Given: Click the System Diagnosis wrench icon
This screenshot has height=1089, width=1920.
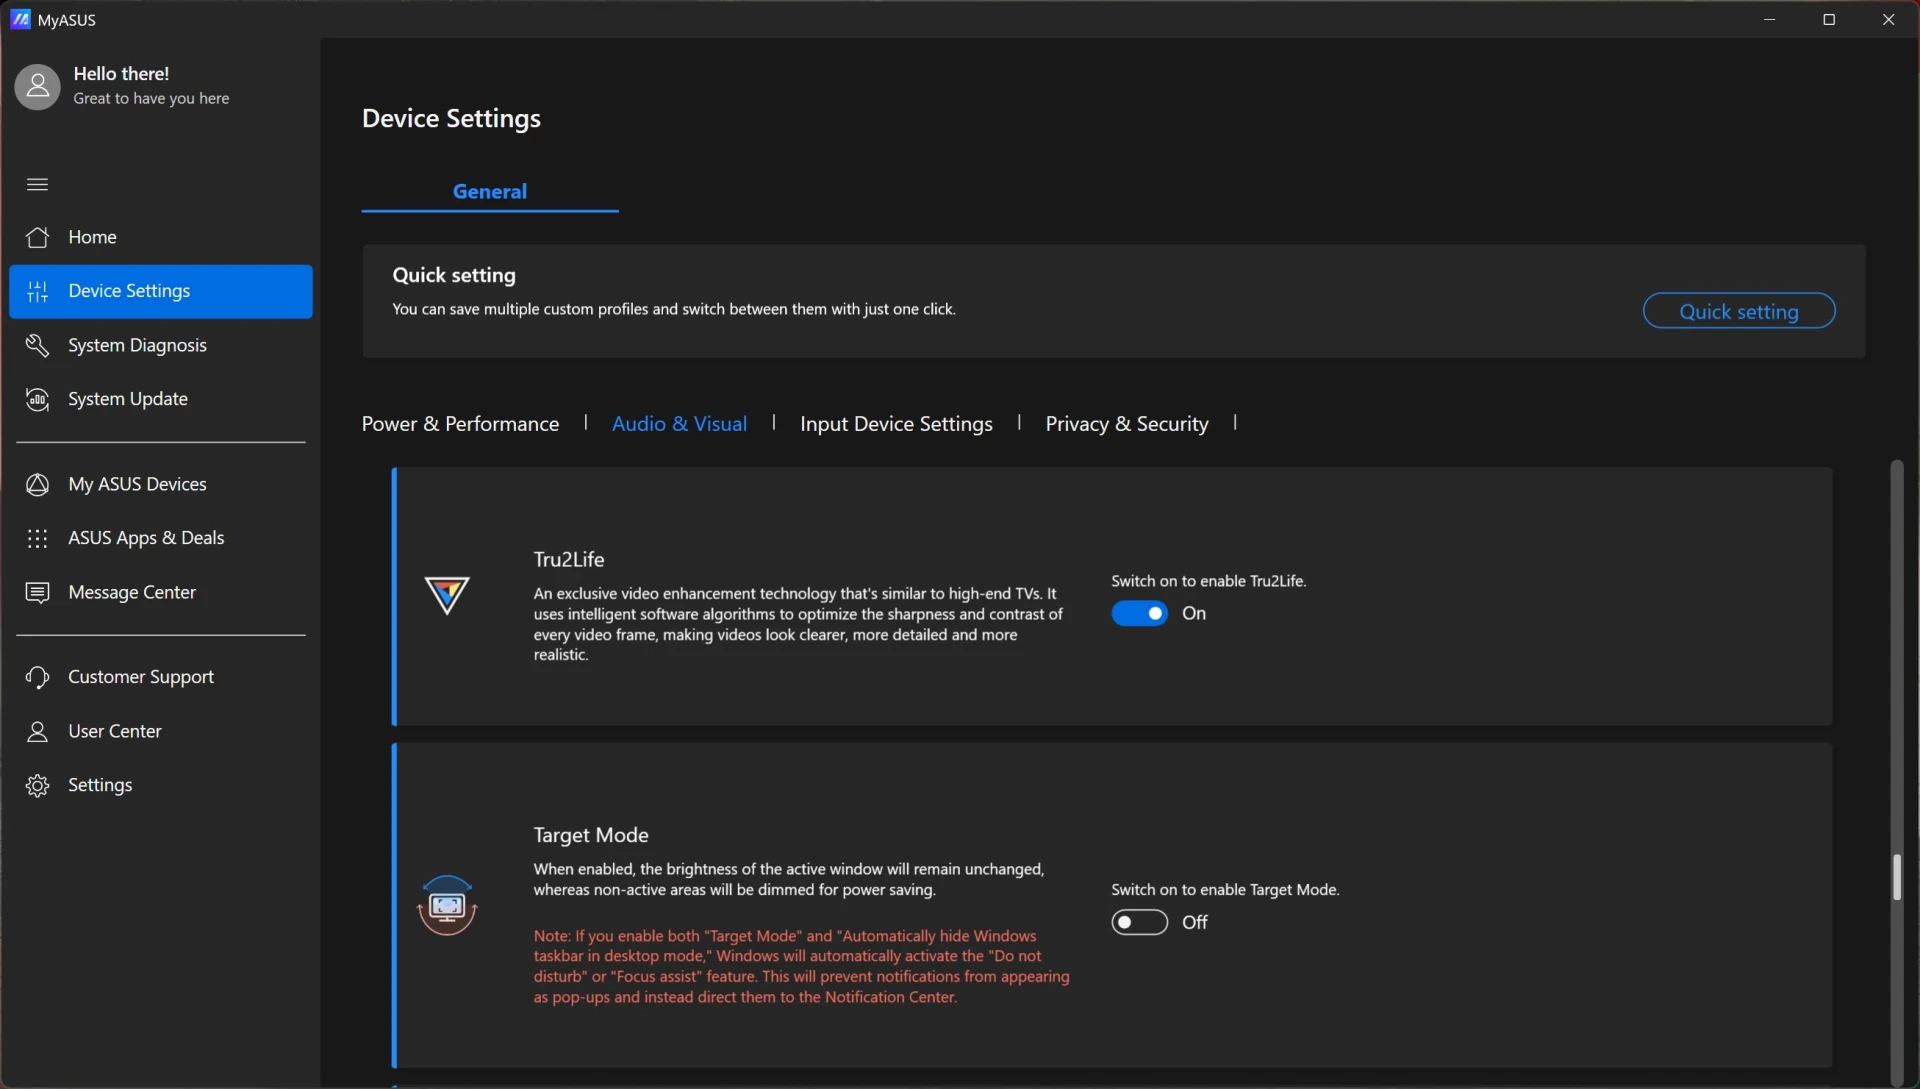Looking at the screenshot, I should [x=37, y=345].
